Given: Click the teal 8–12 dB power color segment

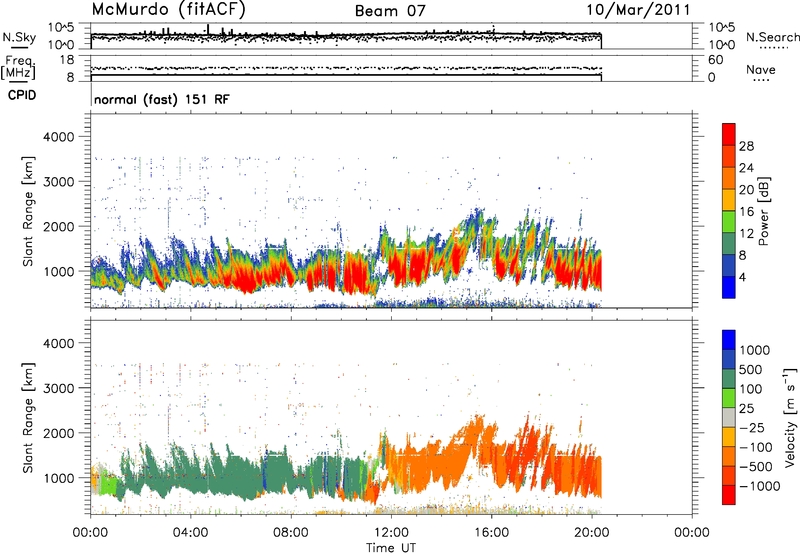Looking at the screenshot, I should tap(729, 244).
